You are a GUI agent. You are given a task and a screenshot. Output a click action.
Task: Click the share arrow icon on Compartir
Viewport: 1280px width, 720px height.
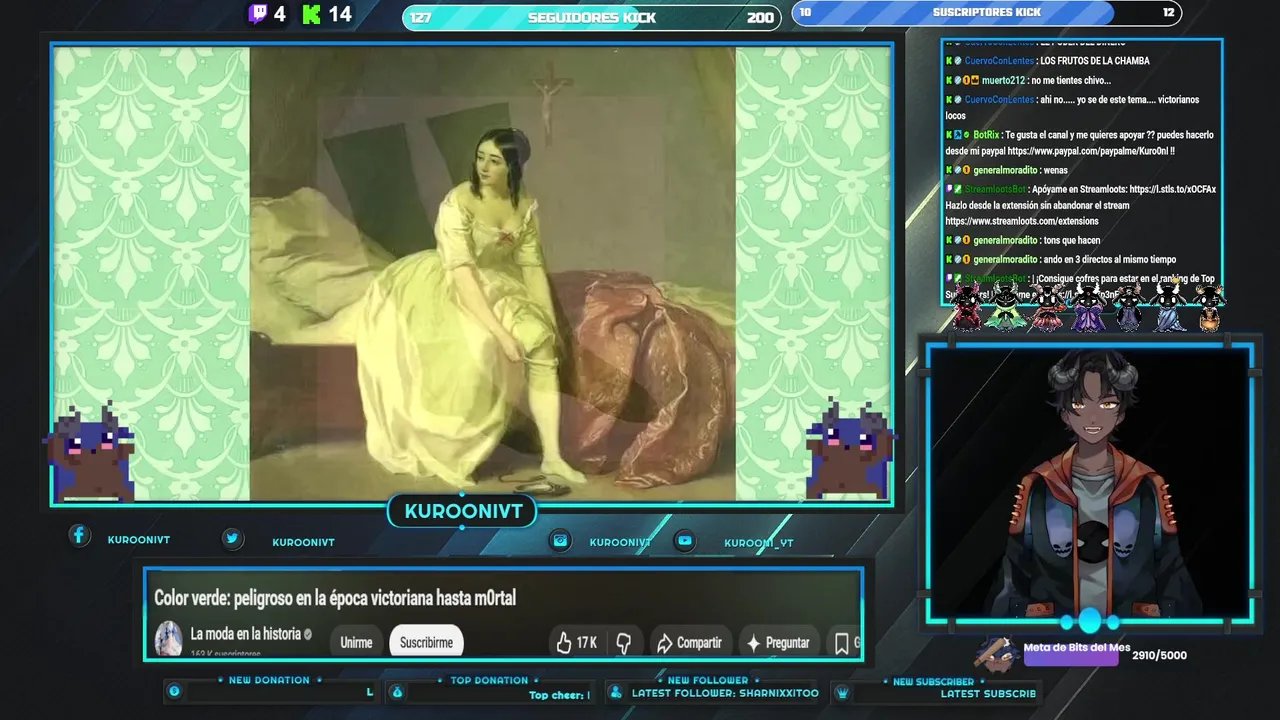tap(664, 643)
